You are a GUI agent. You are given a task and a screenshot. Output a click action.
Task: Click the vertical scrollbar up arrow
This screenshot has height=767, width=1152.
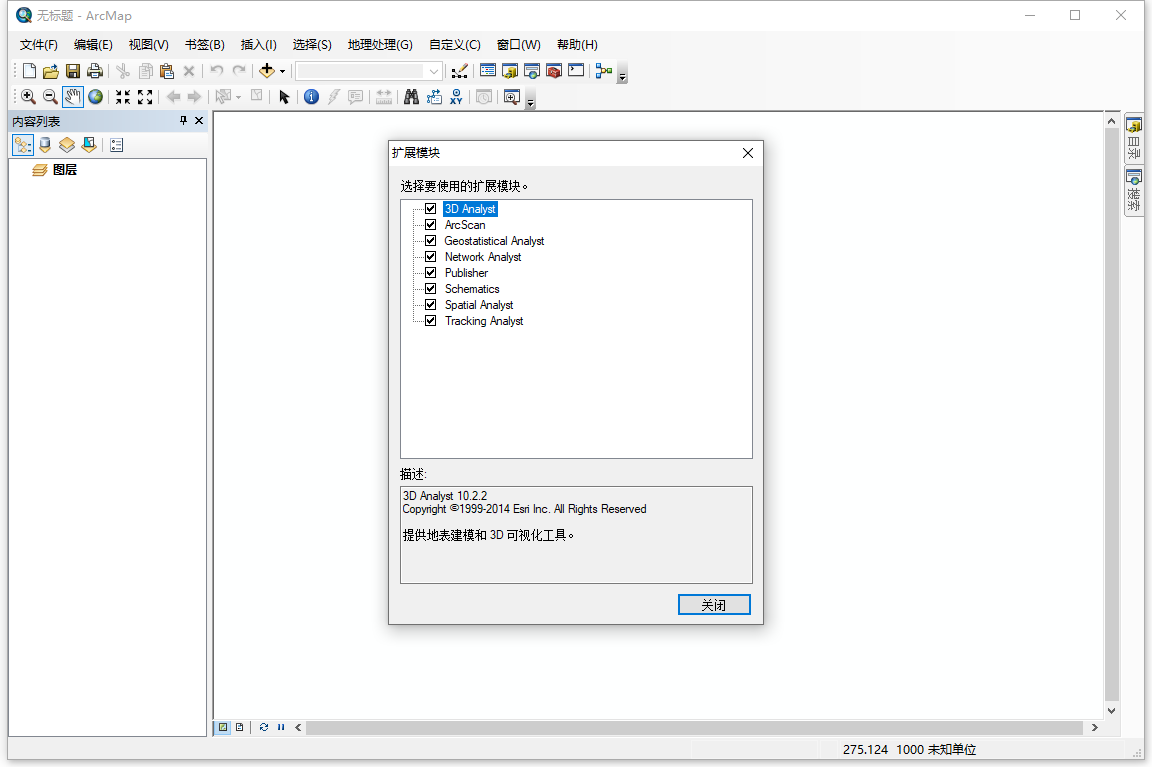pos(1112,121)
